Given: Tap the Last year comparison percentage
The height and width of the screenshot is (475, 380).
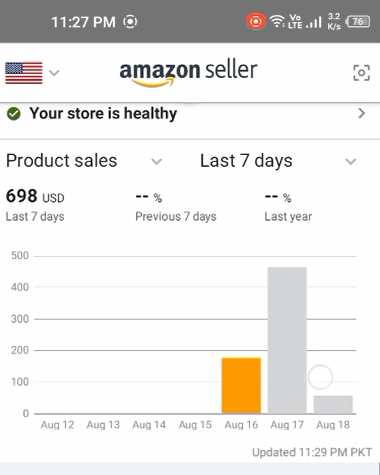Looking at the screenshot, I should click(x=278, y=197).
